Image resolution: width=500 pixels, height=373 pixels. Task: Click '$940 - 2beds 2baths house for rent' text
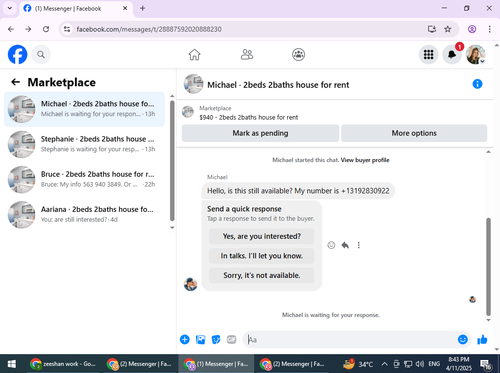249,117
